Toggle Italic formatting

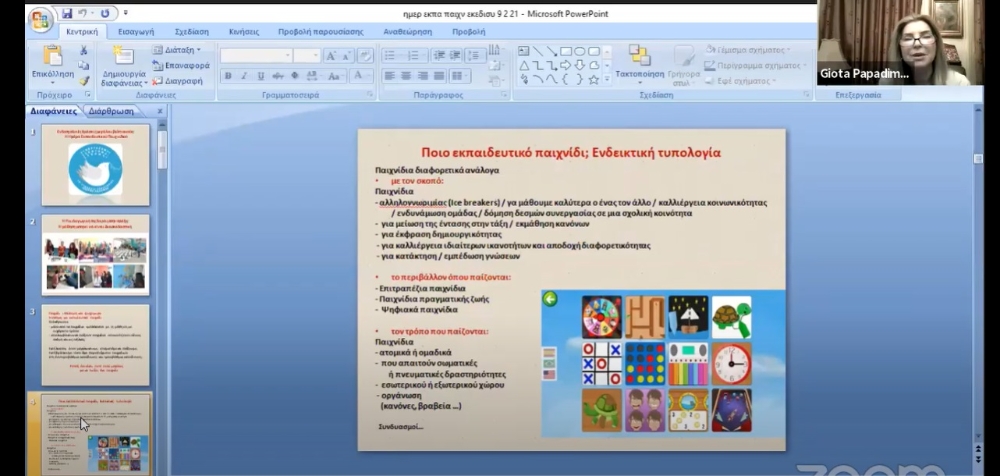244,76
